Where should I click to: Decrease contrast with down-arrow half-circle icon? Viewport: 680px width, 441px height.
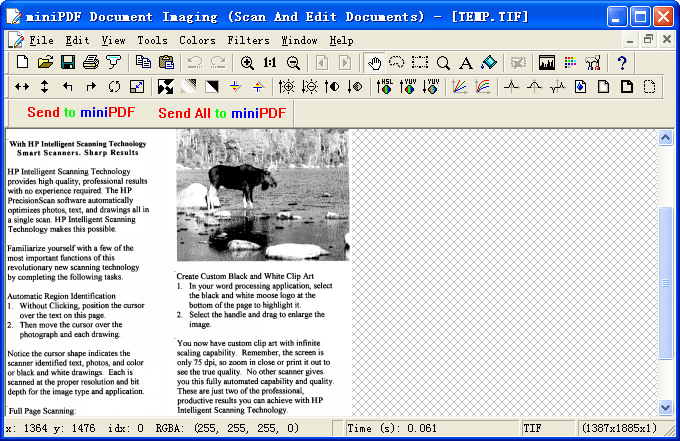pyautogui.click(x=355, y=87)
